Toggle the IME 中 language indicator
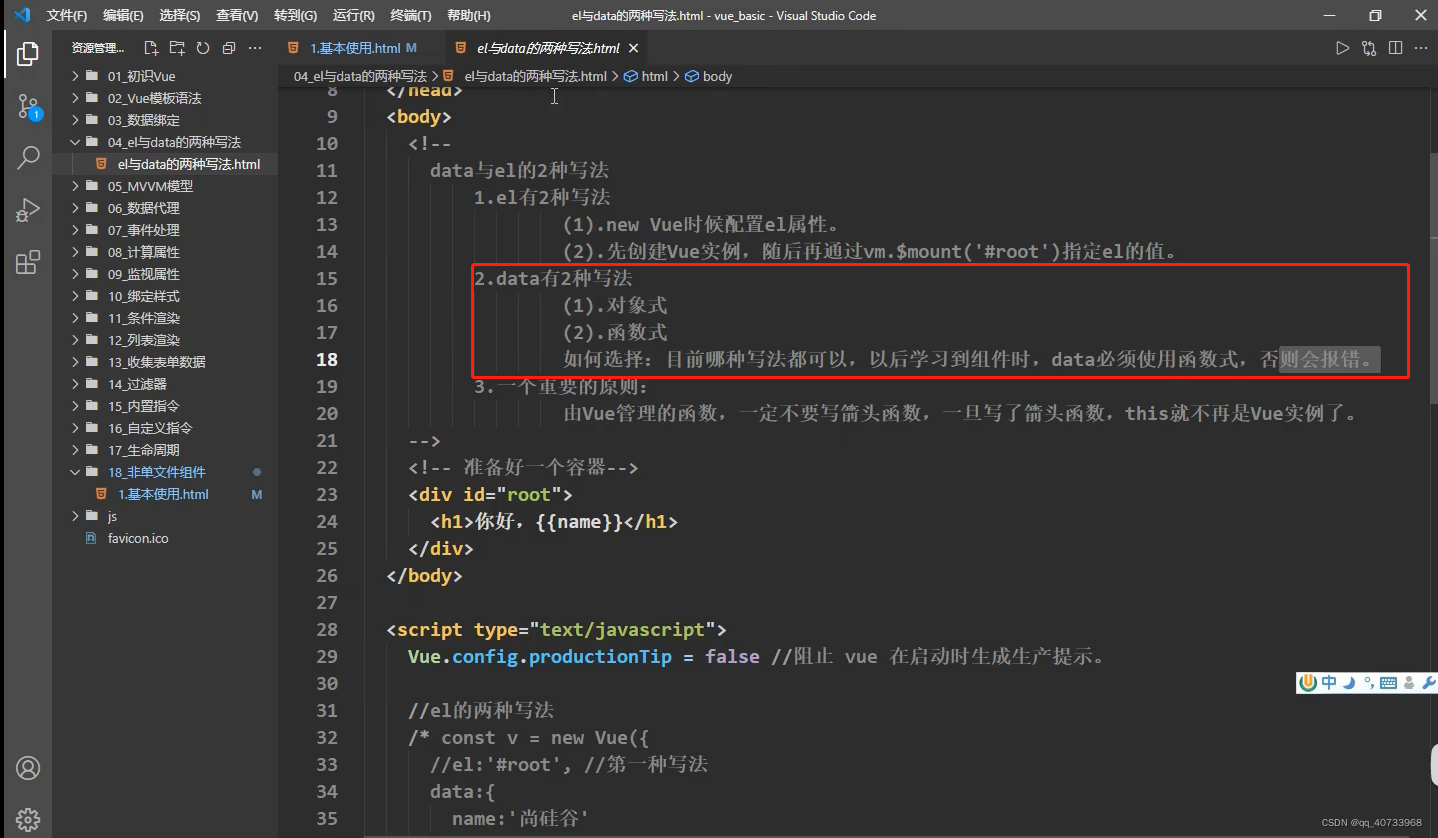This screenshot has width=1438, height=838. click(1329, 683)
